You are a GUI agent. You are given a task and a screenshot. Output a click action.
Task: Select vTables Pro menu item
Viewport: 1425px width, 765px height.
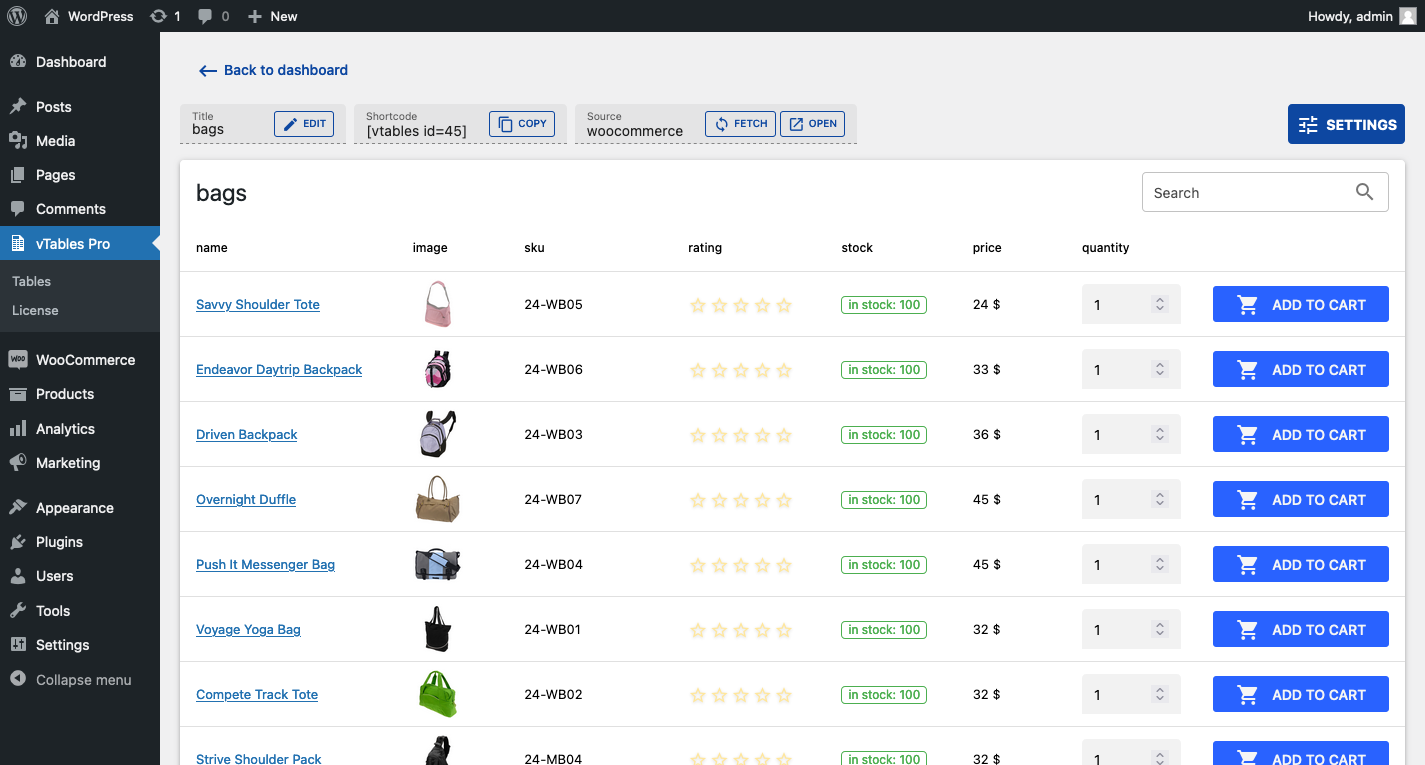coord(80,244)
